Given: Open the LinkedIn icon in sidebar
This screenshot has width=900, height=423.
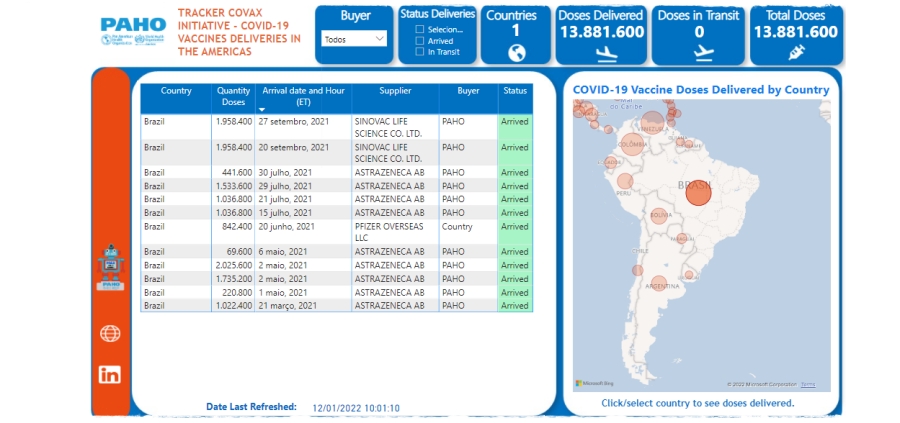Looking at the screenshot, I should pos(110,374).
